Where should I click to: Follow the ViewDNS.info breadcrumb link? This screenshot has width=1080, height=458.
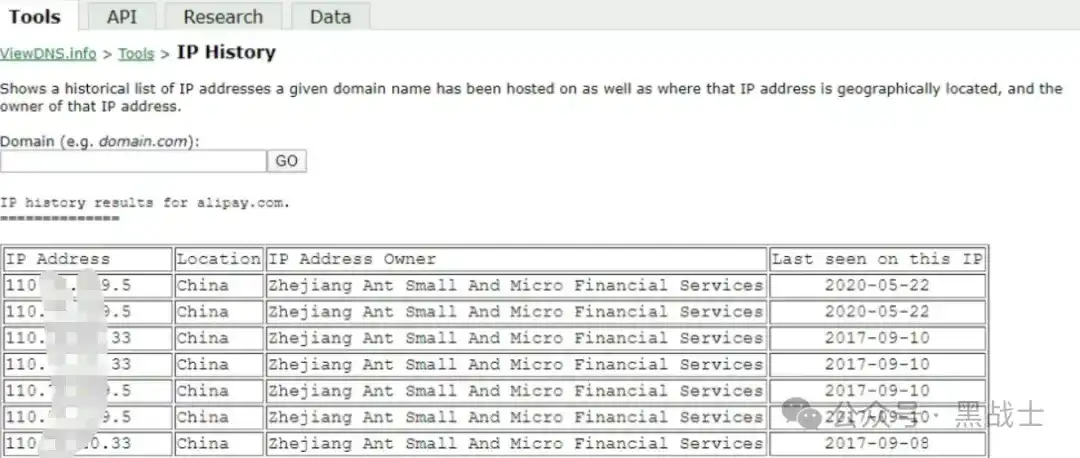48,54
